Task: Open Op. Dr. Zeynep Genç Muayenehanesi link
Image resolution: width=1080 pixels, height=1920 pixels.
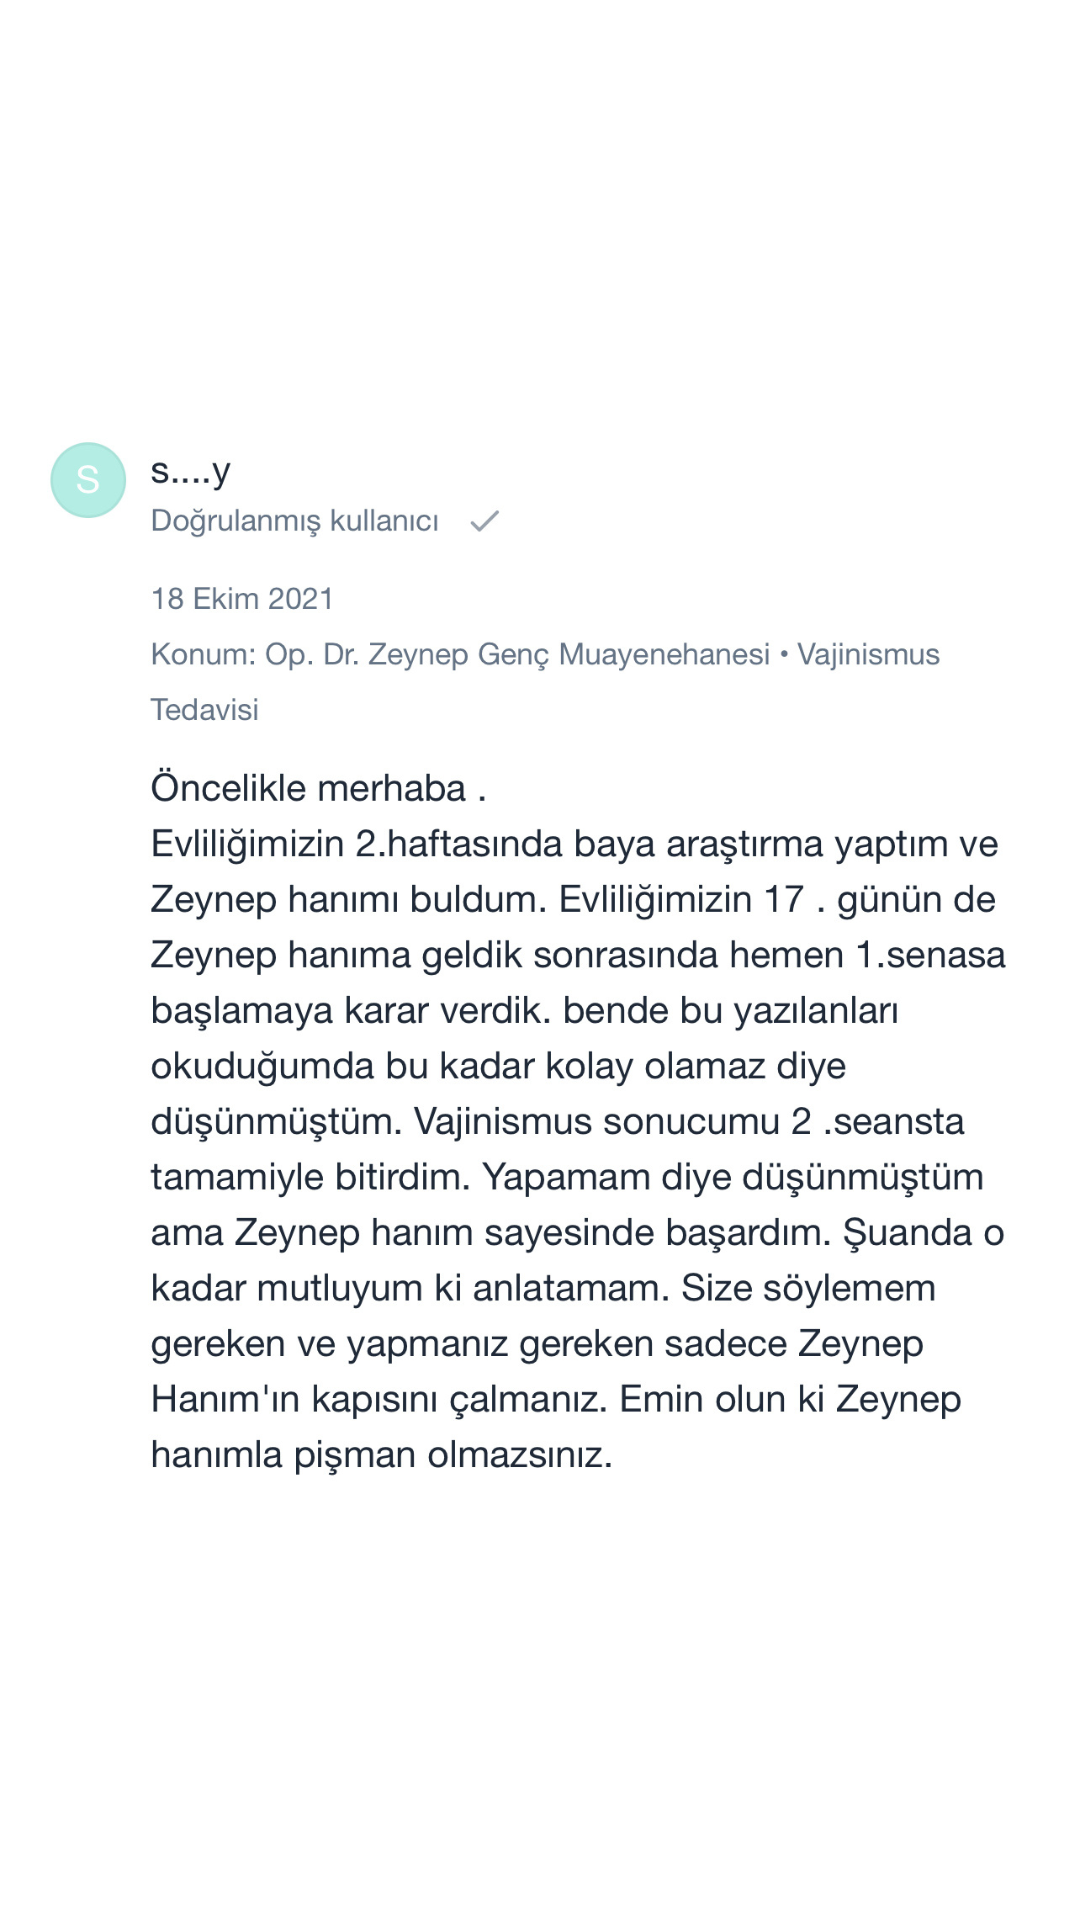Action: [517, 654]
